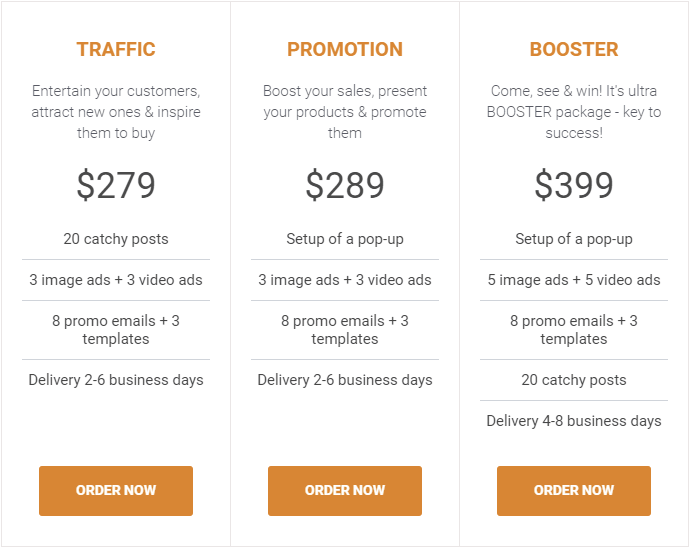
Task: Click ORDER NOW under the Promotion plan
Action: pyautogui.click(x=345, y=490)
